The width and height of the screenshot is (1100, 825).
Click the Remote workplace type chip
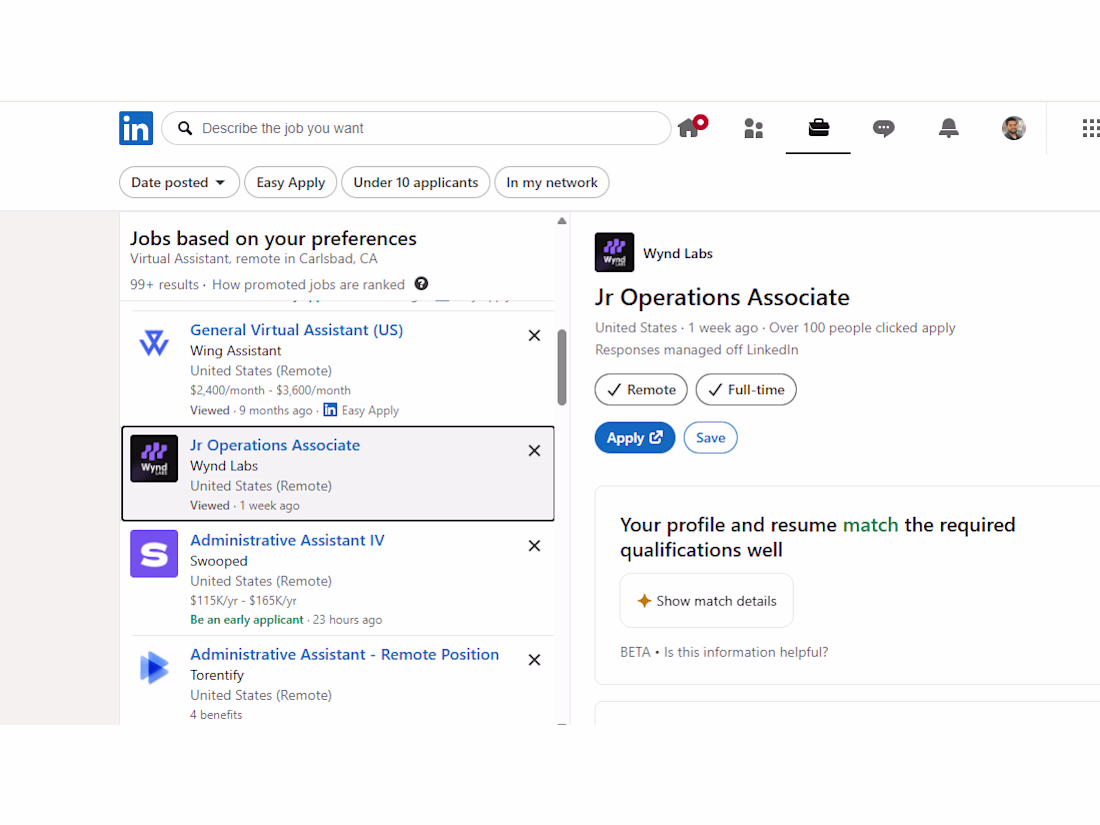click(641, 389)
